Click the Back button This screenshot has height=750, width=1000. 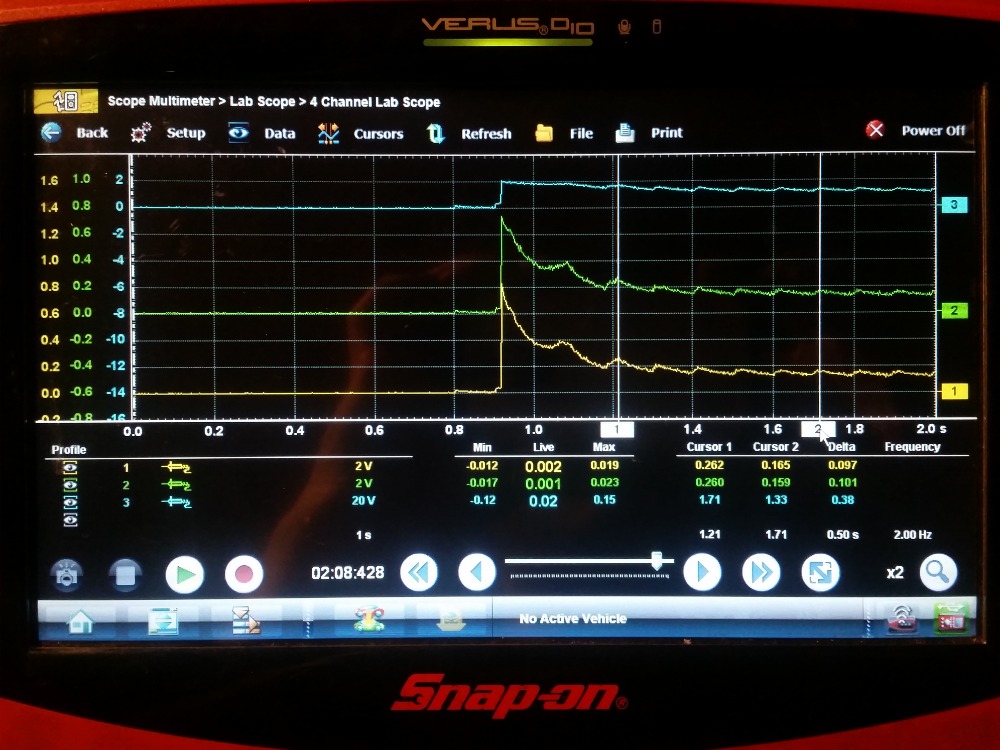click(x=75, y=133)
